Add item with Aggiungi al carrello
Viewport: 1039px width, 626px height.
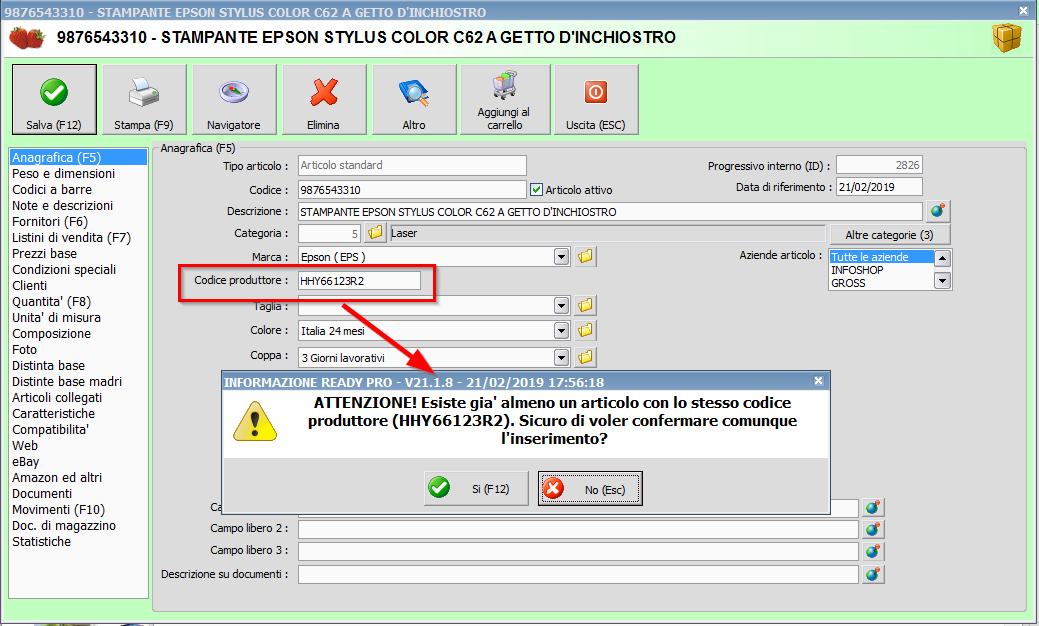[505, 99]
